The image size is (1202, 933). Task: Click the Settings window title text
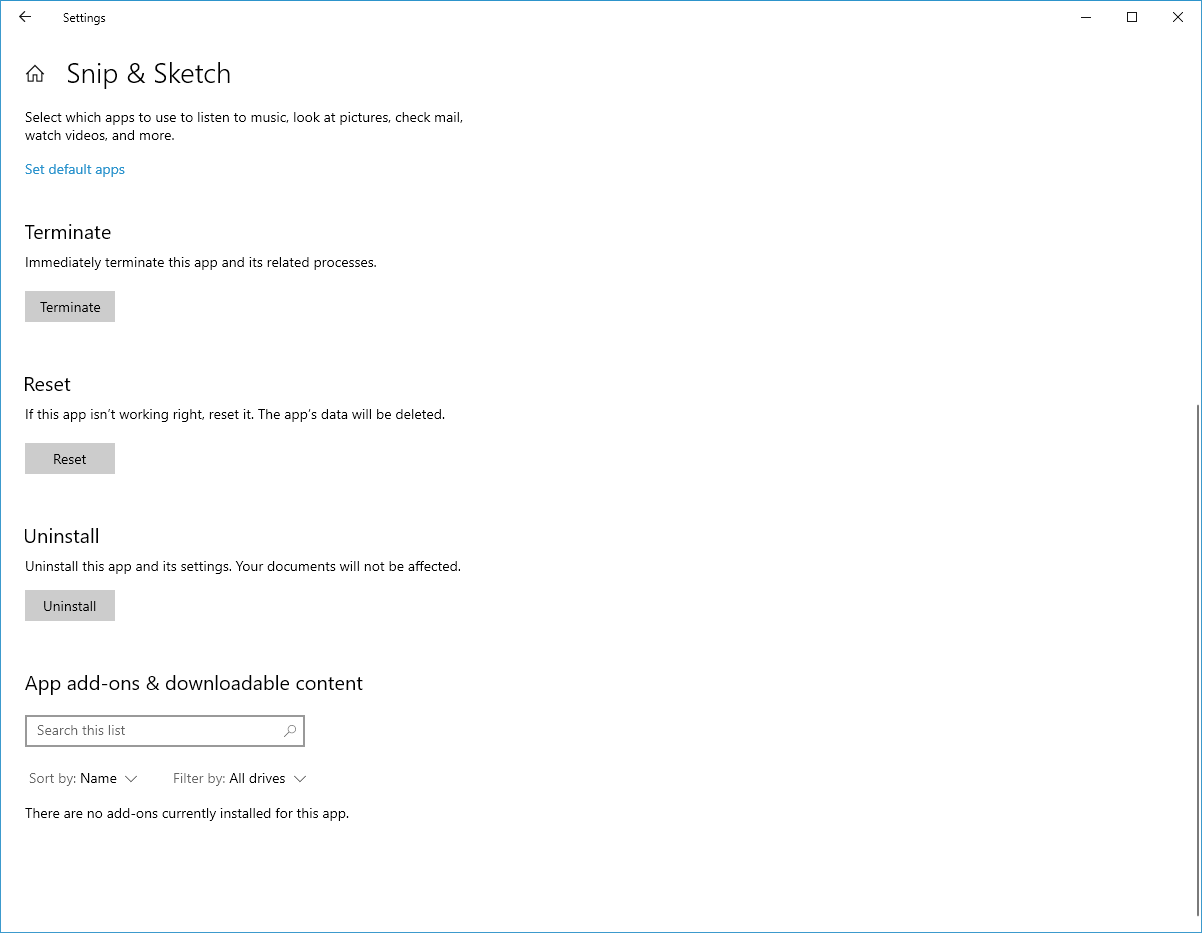pyautogui.click(x=84, y=18)
